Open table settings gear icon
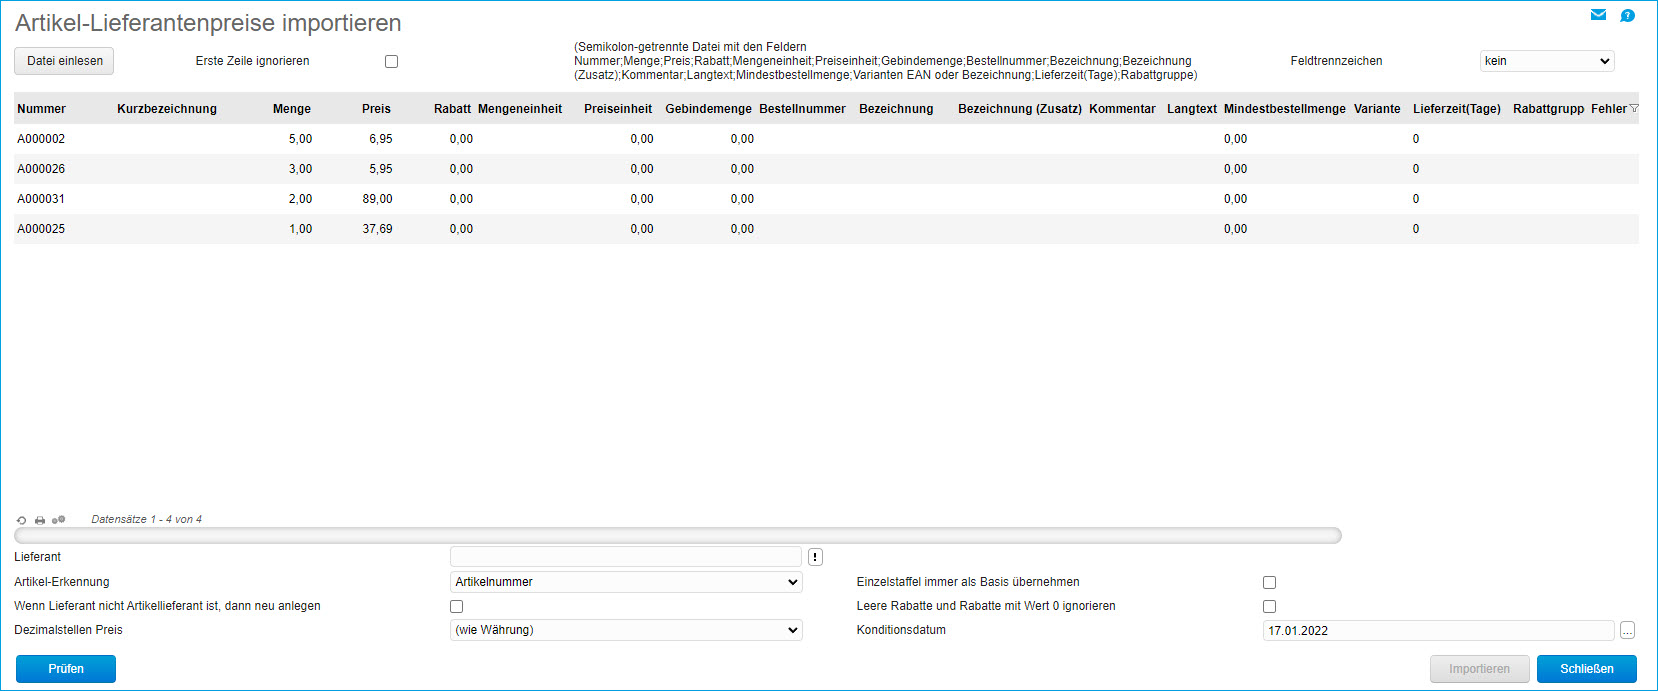This screenshot has width=1658, height=691. (x=58, y=520)
